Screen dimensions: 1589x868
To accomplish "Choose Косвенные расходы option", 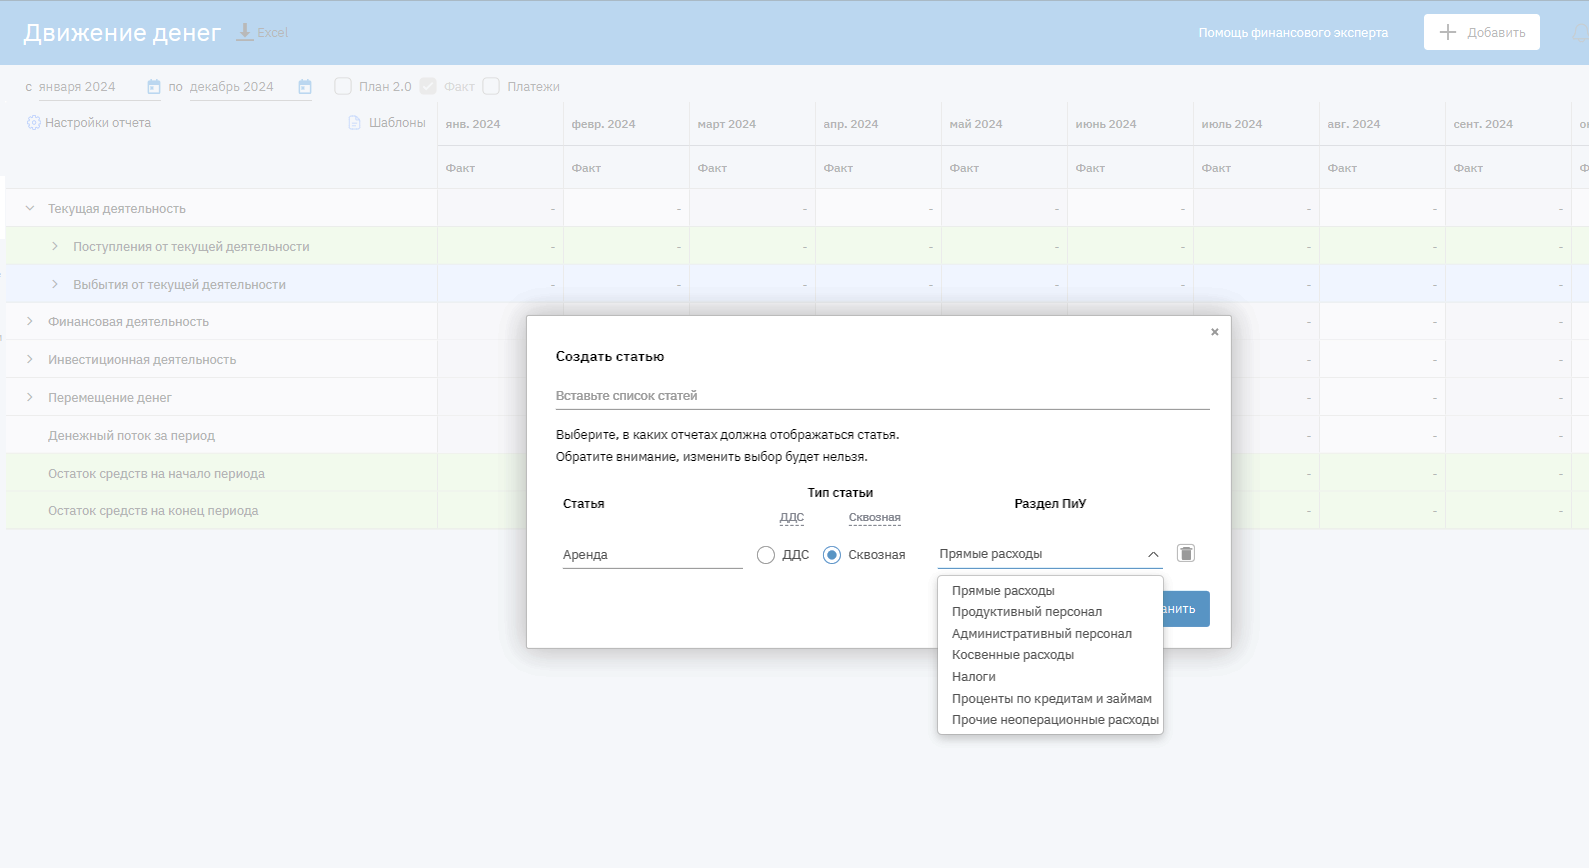I will pyautogui.click(x=1013, y=655).
